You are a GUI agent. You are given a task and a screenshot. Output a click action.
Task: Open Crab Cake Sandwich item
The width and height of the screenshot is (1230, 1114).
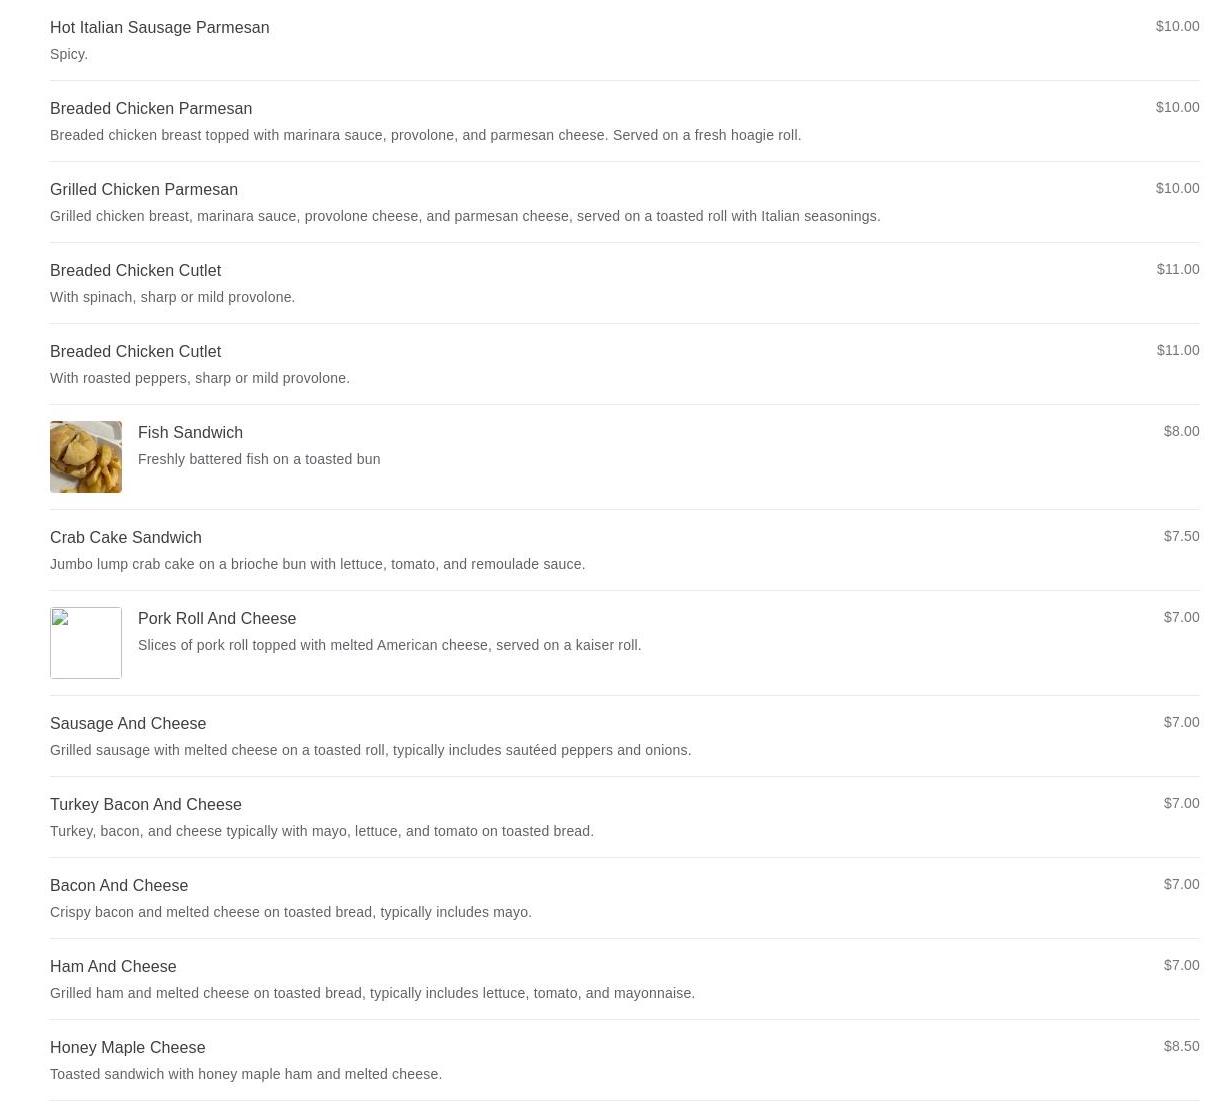(x=625, y=550)
